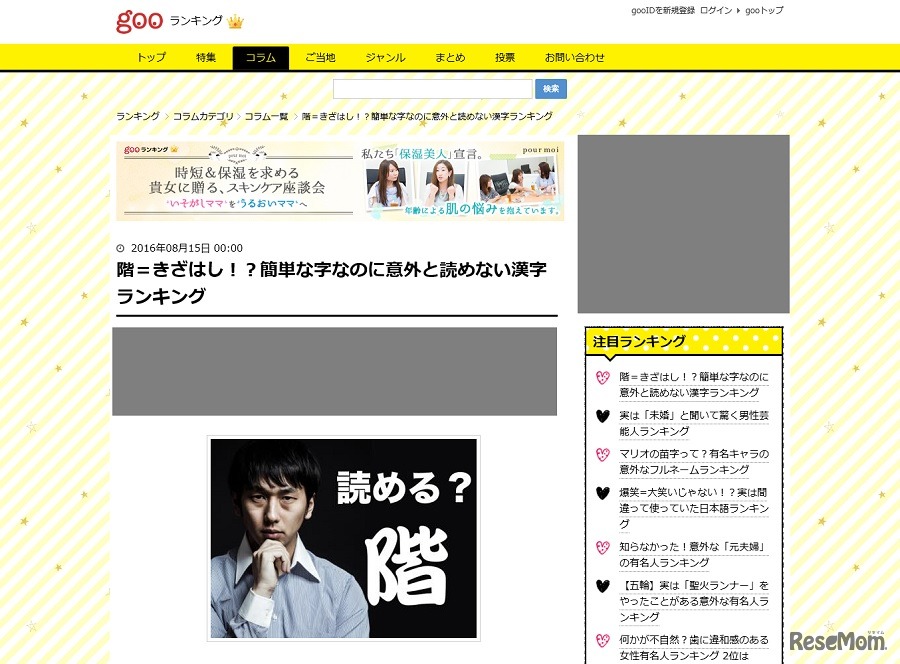Screen dimensions: 900x664
Task: Open 【五輪】聖火ランナー ranking link
Action: coord(693,601)
